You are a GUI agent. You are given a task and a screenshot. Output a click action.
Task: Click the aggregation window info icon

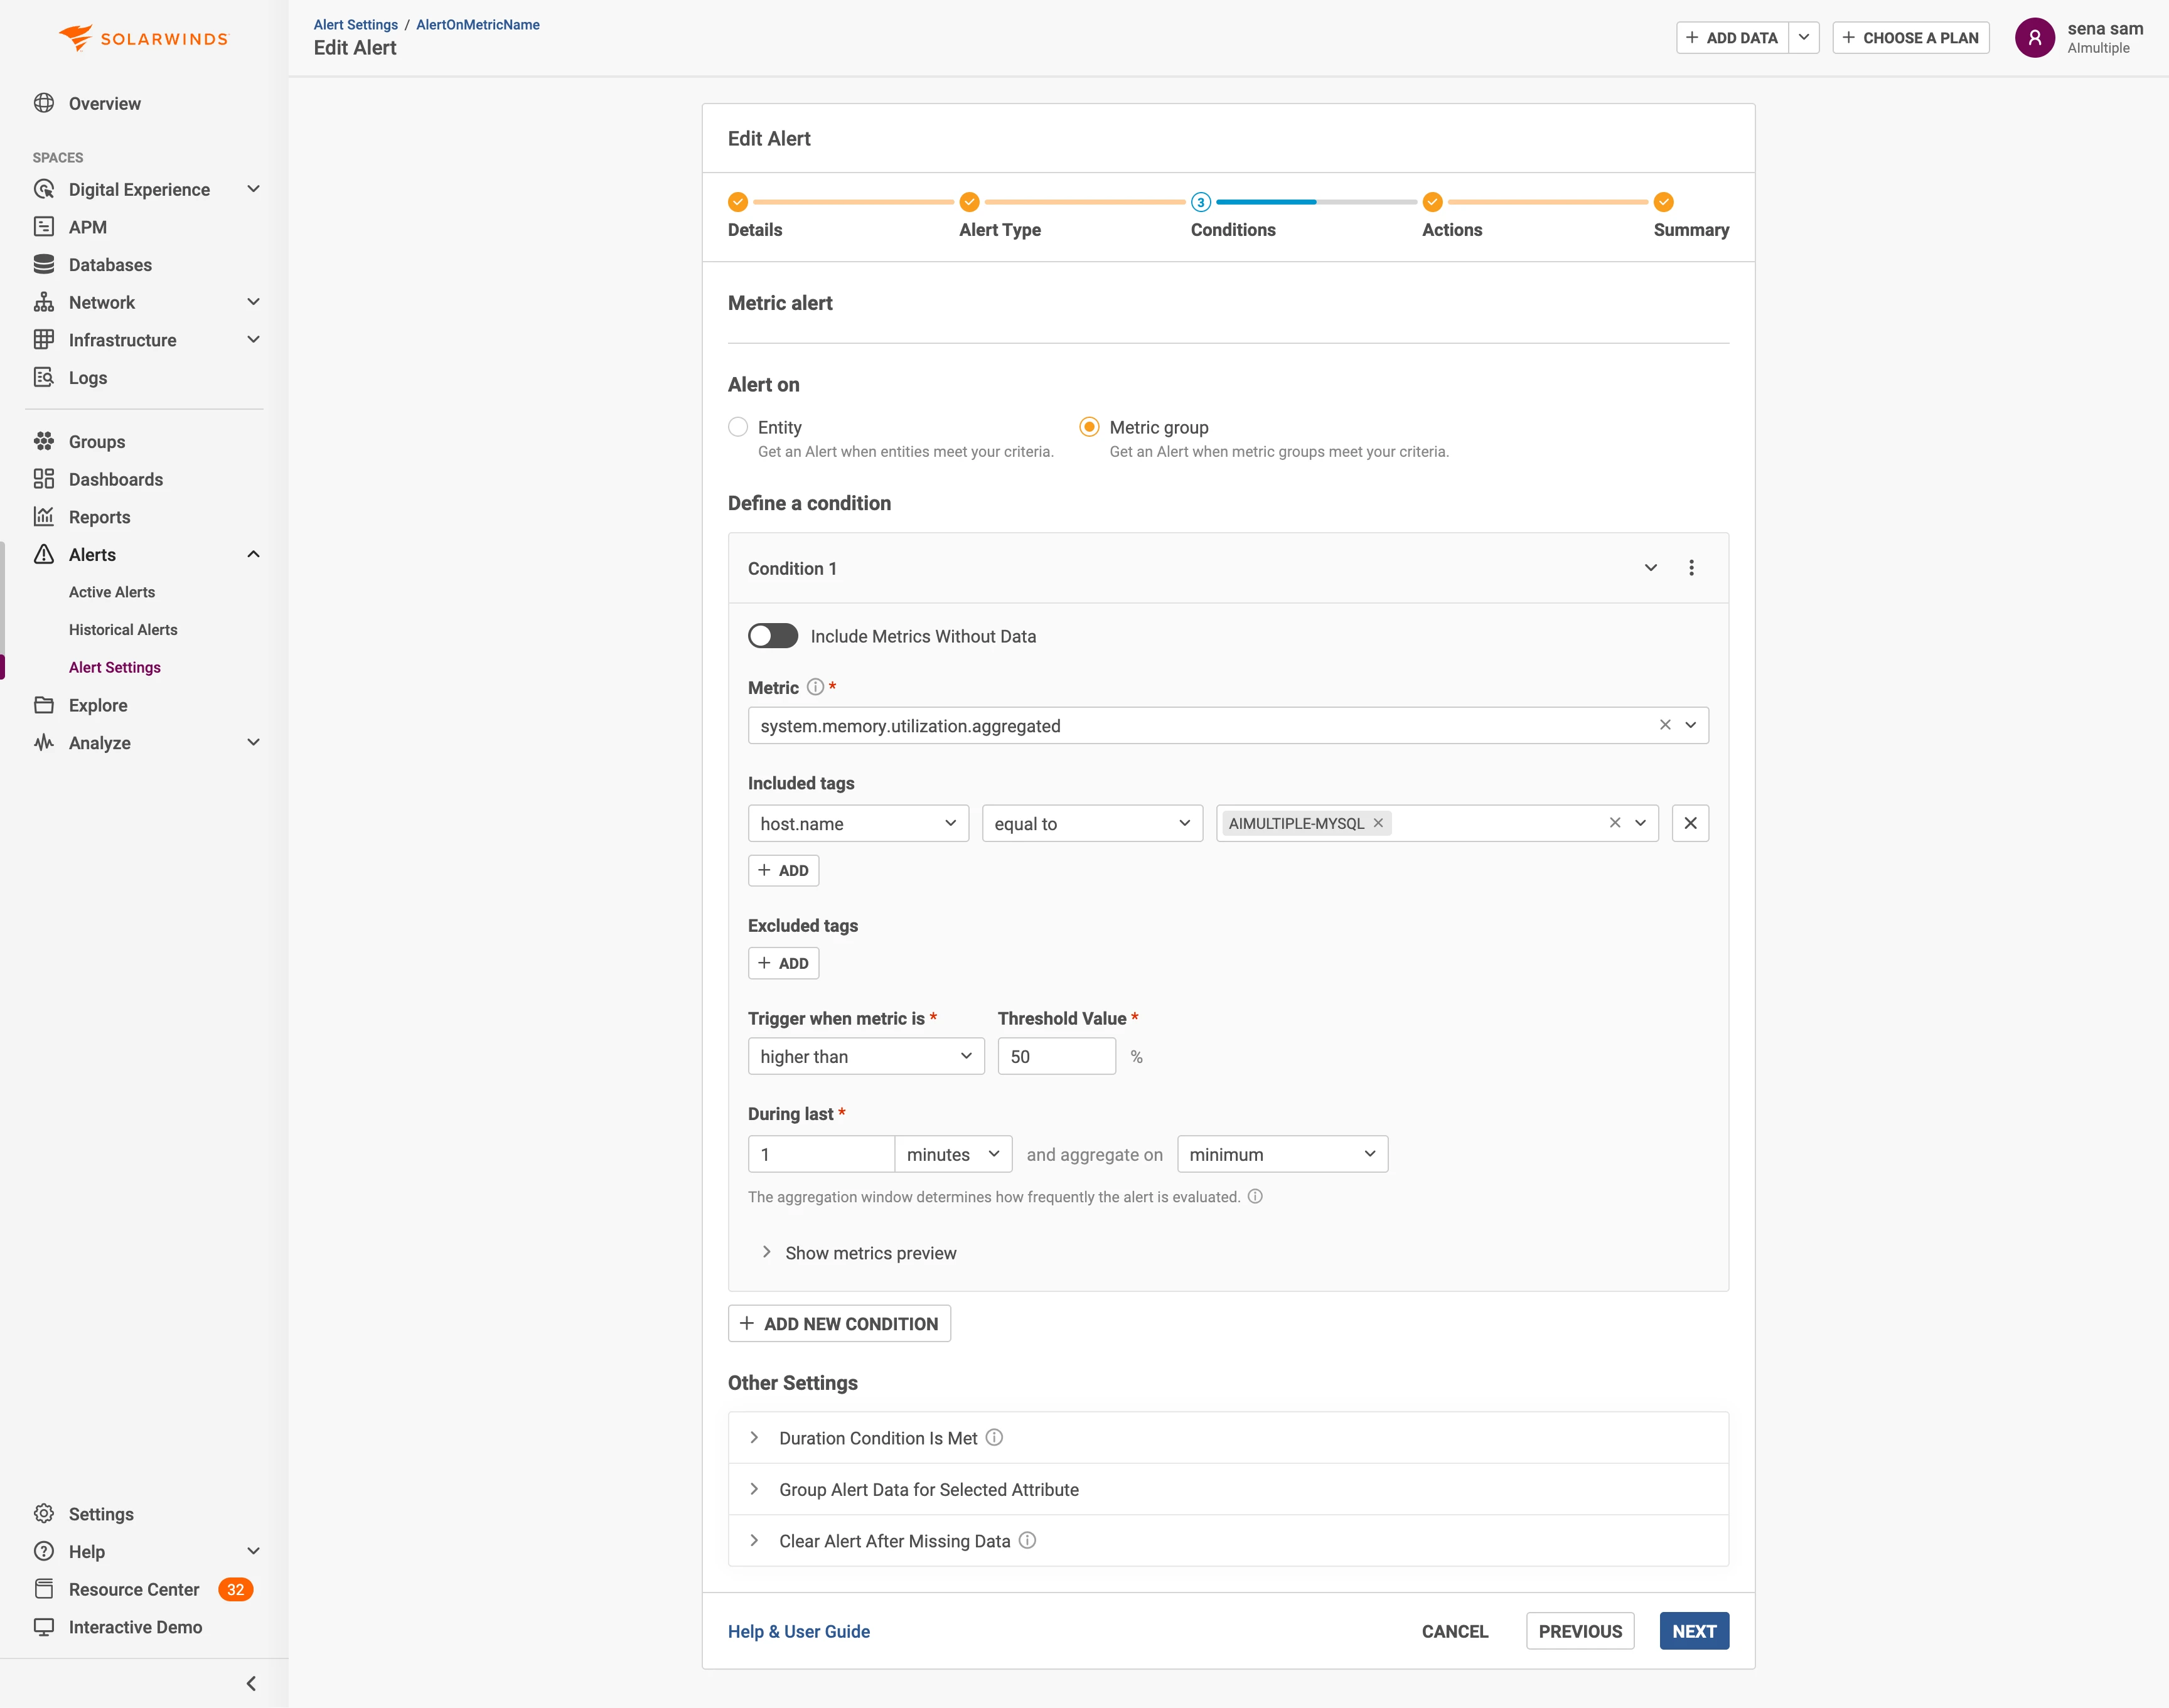point(1255,1196)
